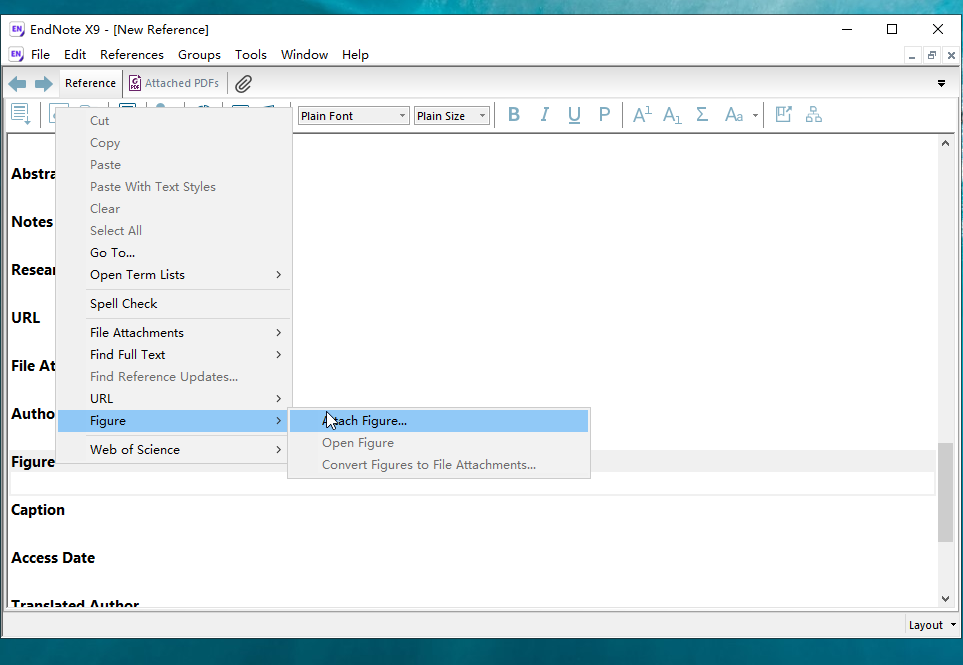Restore the inner document window
The width and height of the screenshot is (963, 665).
[x=932, y=55]
